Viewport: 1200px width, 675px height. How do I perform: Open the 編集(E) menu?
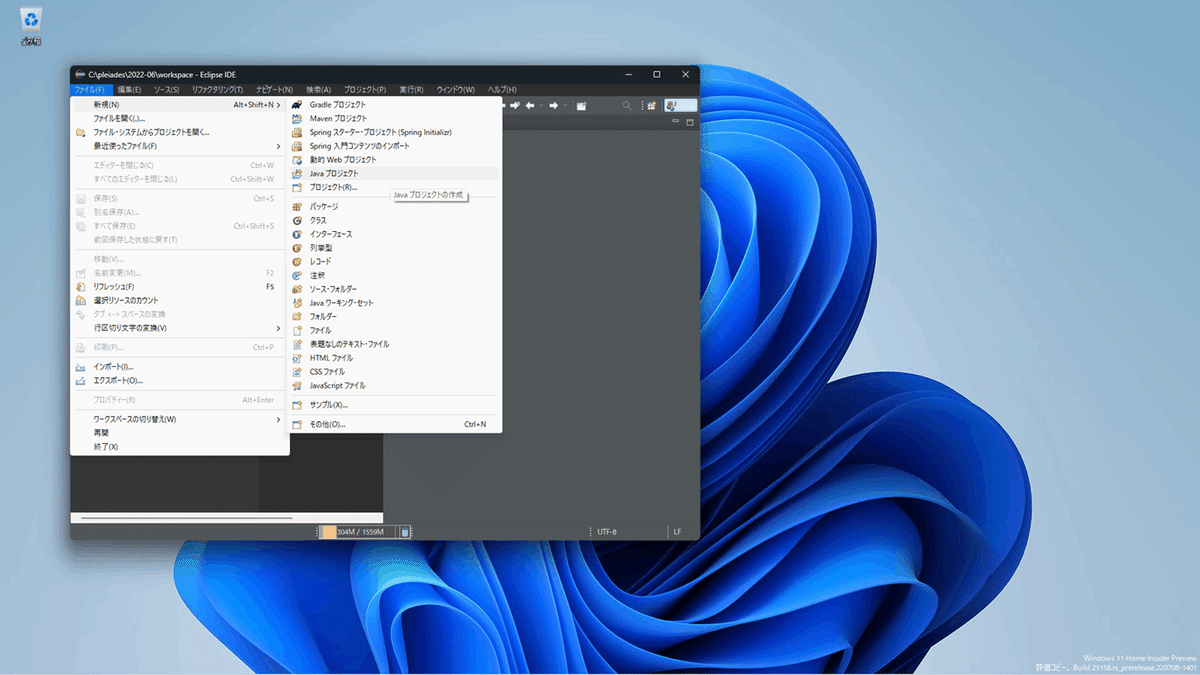129,90
